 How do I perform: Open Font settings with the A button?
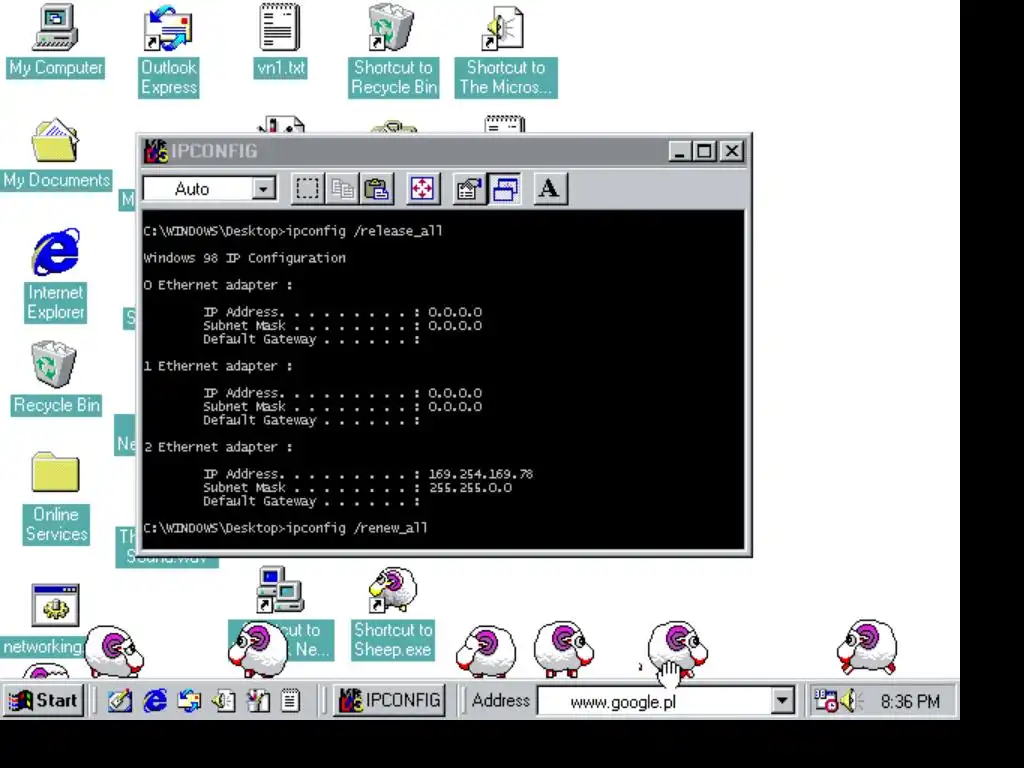tap(550, 189)
